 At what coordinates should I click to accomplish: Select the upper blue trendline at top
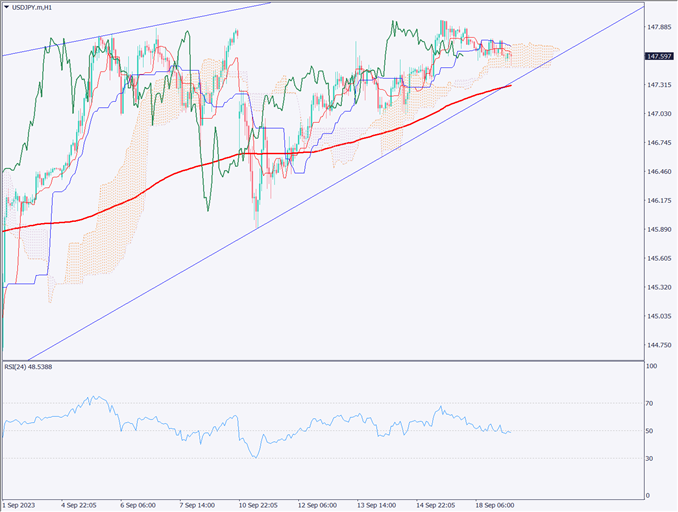click(x=150, y=30)
